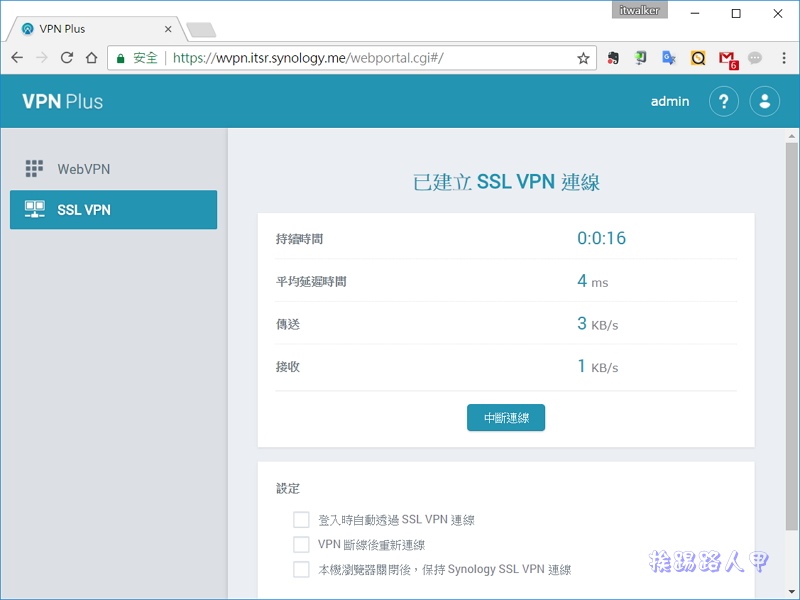Maximize the Chrome window
The height and width of the screenshot is (600, 800).
point(736,13)
